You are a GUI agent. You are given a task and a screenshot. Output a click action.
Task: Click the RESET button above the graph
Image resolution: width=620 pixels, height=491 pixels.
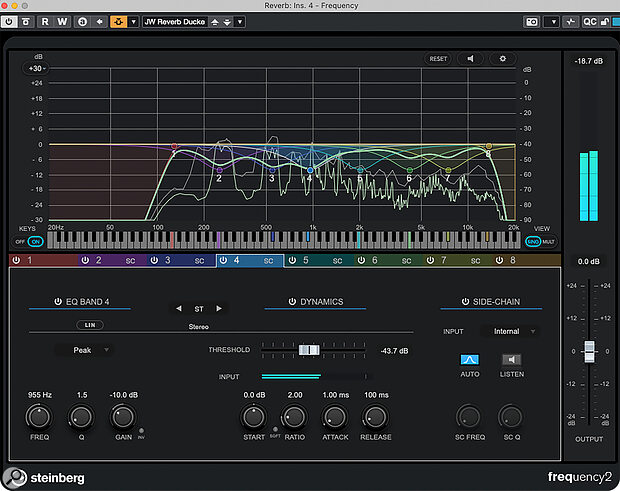(x=438, y=59)
